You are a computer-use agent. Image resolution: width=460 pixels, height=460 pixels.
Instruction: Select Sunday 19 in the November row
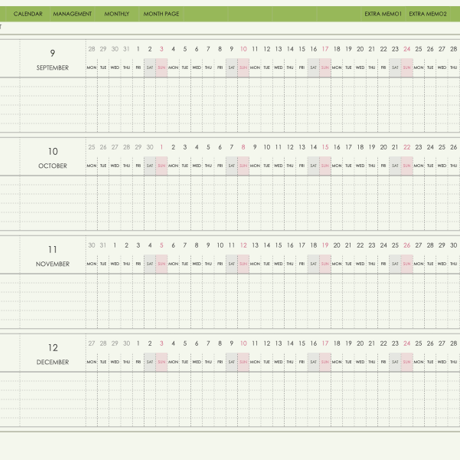[x=325, y=245]
